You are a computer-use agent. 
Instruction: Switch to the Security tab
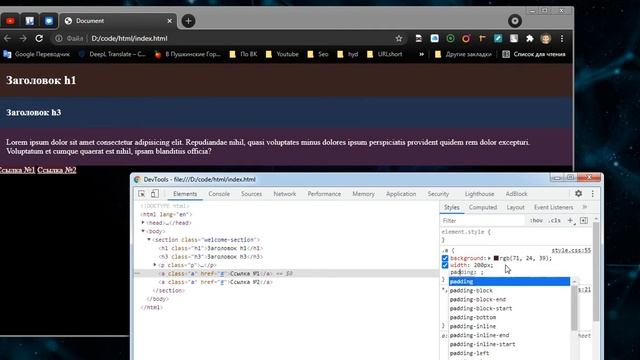[438, 194]
